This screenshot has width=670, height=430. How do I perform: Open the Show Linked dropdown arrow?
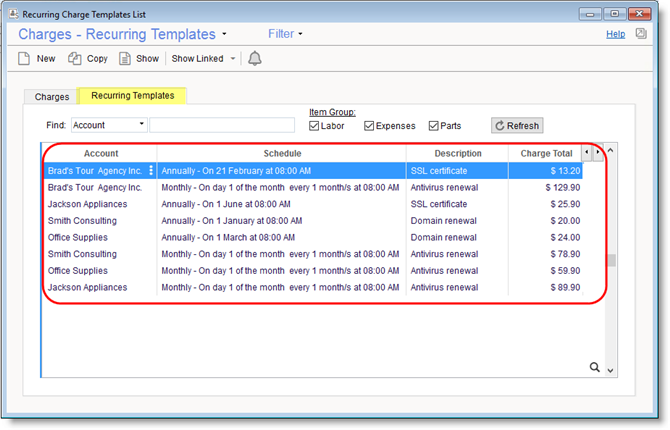click(233, 59)
